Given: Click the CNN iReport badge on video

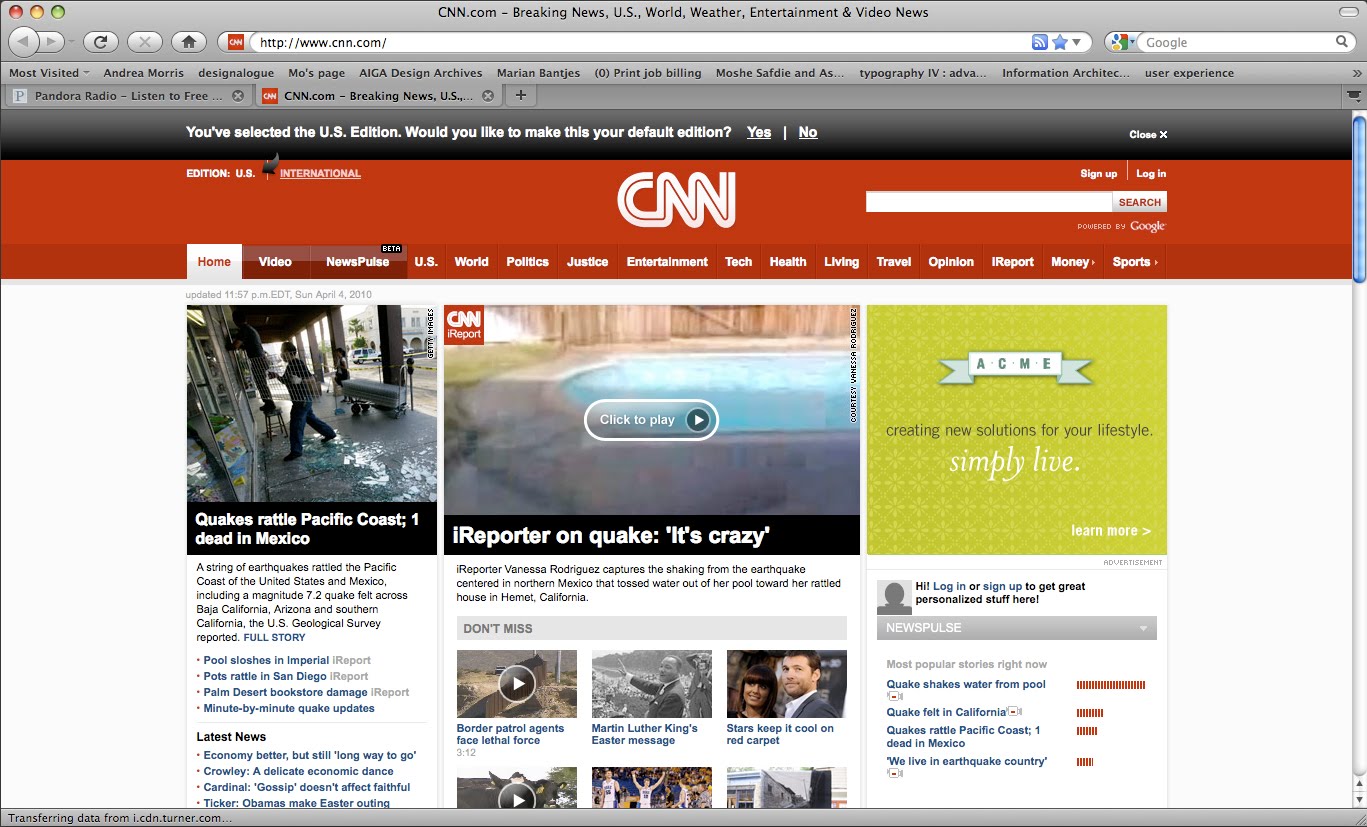Looking at the screenshot, I should 464,325.
